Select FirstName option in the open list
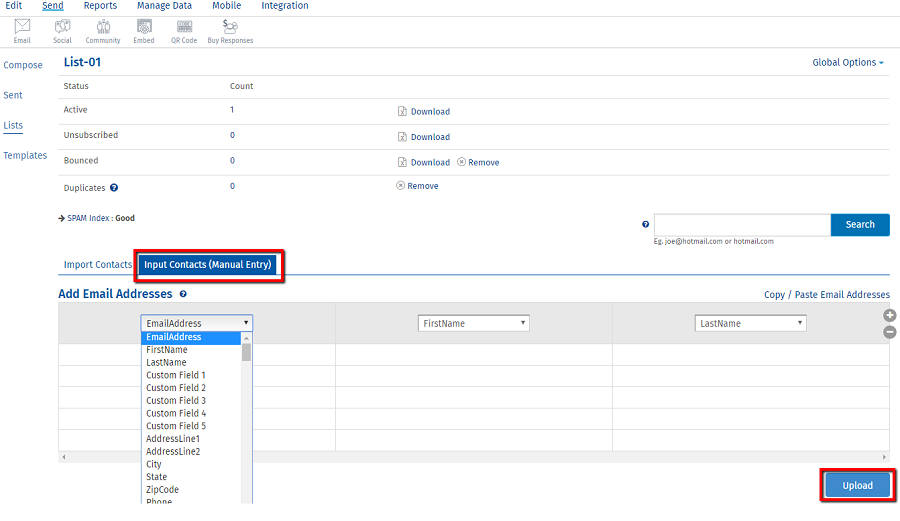This screenshot has height=521, width=900. [191, 350]
